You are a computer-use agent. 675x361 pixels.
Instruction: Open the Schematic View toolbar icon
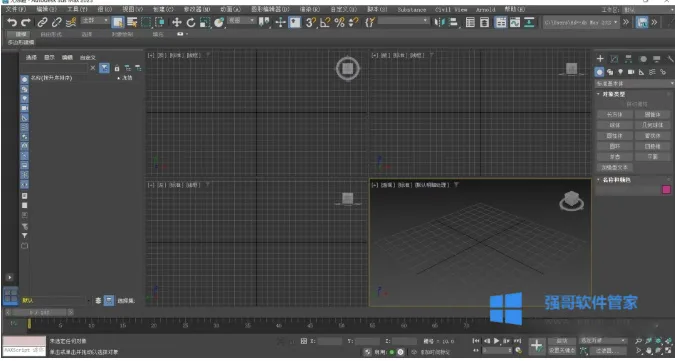coord(529,22)
